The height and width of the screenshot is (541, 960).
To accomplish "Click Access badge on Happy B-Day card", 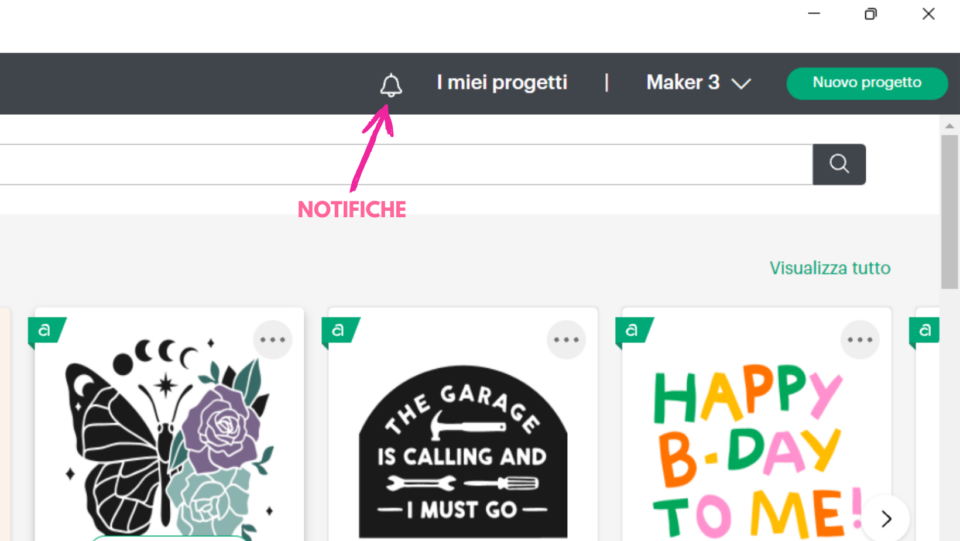I will click(633, 331).
